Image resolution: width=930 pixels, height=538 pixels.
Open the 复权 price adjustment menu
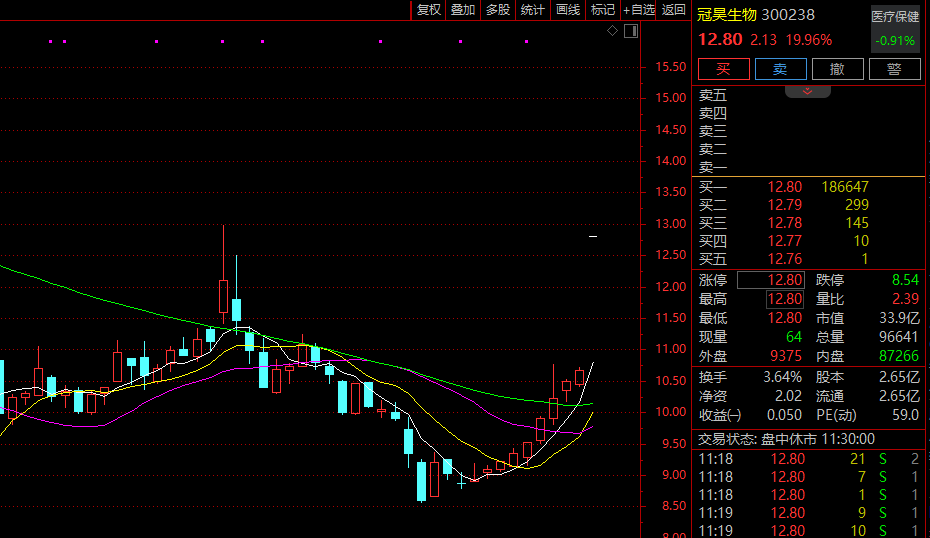(x=429, y=10)
